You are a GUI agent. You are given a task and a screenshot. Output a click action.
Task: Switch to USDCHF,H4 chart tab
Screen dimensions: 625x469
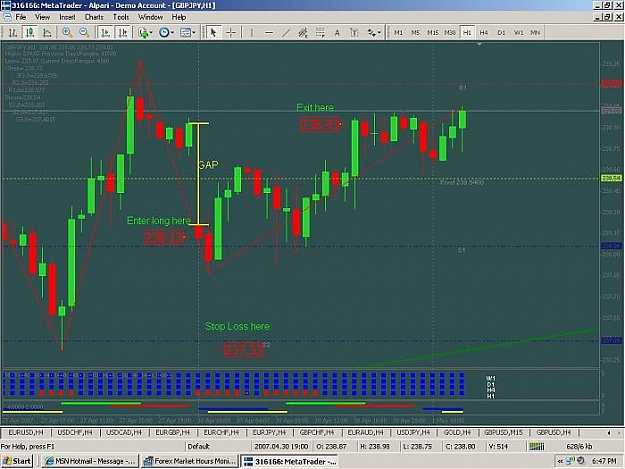tap(75, 432)
